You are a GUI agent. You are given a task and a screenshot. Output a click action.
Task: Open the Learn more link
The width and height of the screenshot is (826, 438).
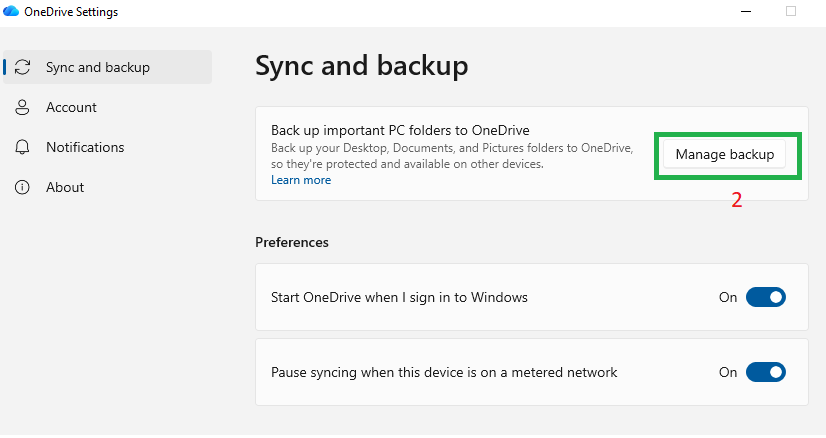[x=301, y=180]
